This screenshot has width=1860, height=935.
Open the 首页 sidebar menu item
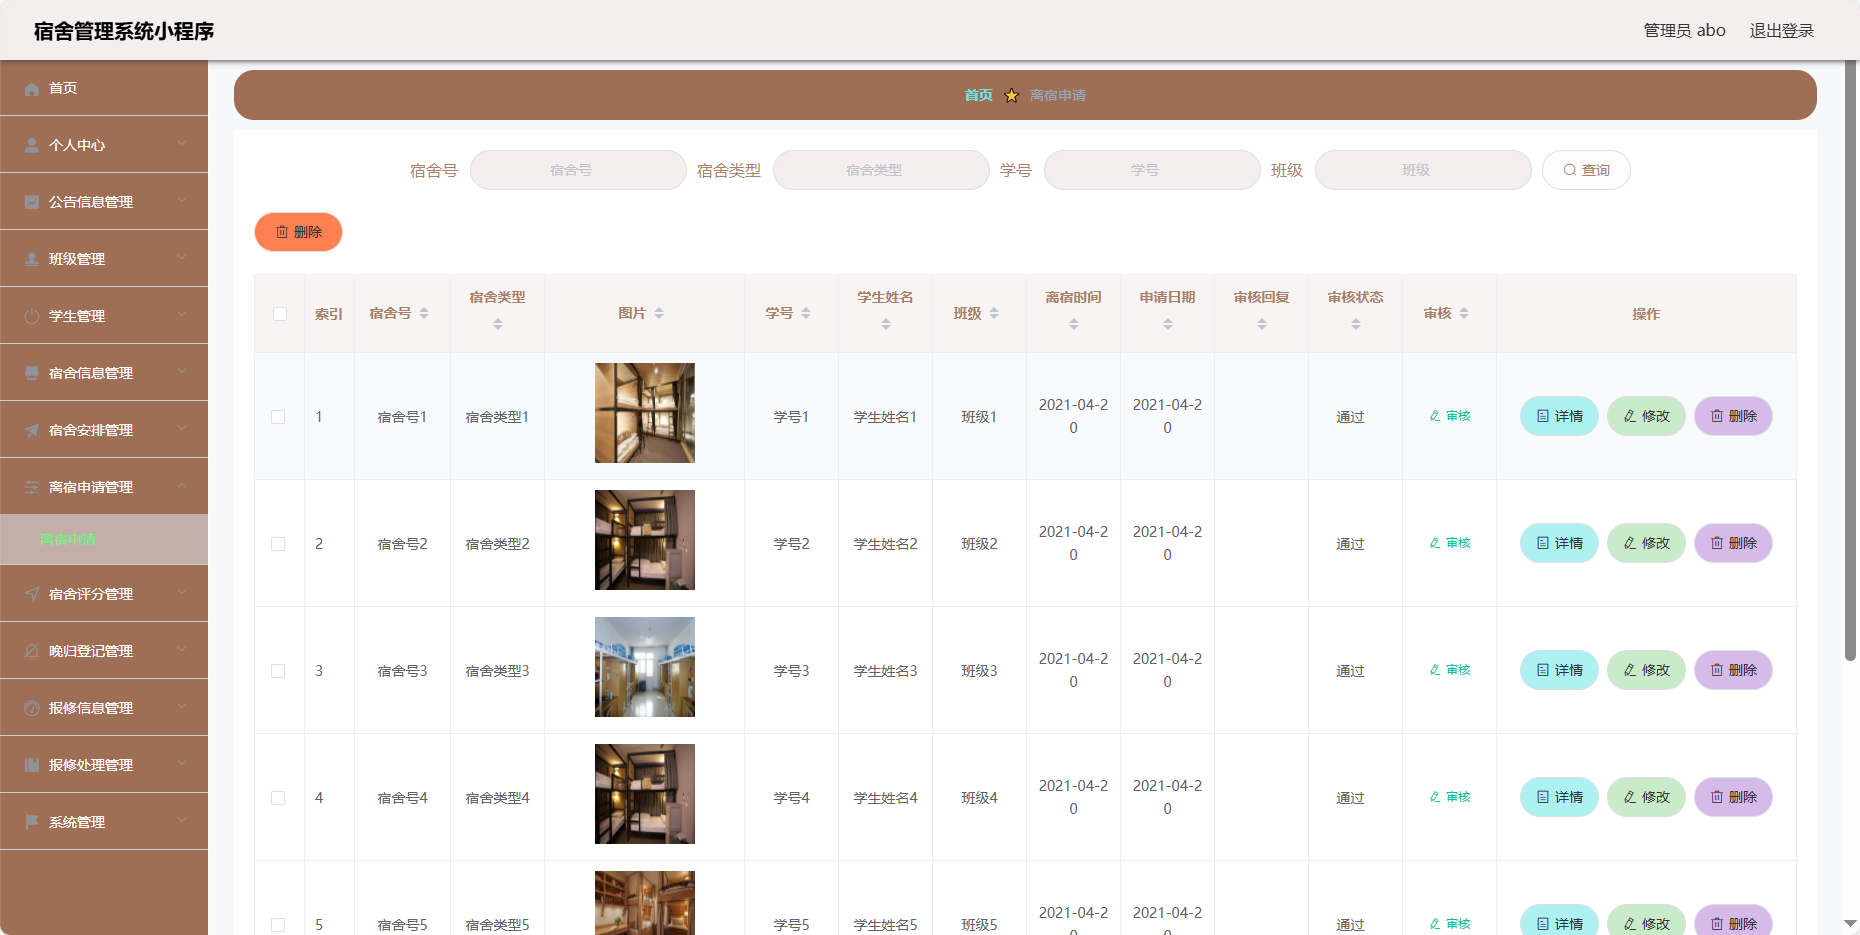[104, 88]
